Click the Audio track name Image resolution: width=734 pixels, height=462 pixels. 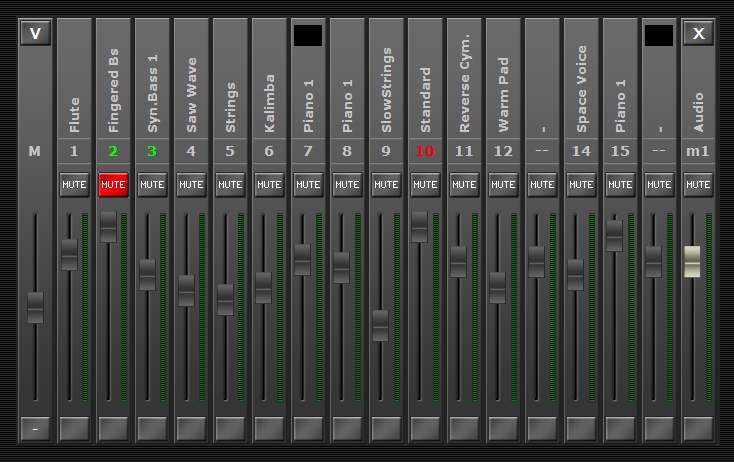[698, 112]
